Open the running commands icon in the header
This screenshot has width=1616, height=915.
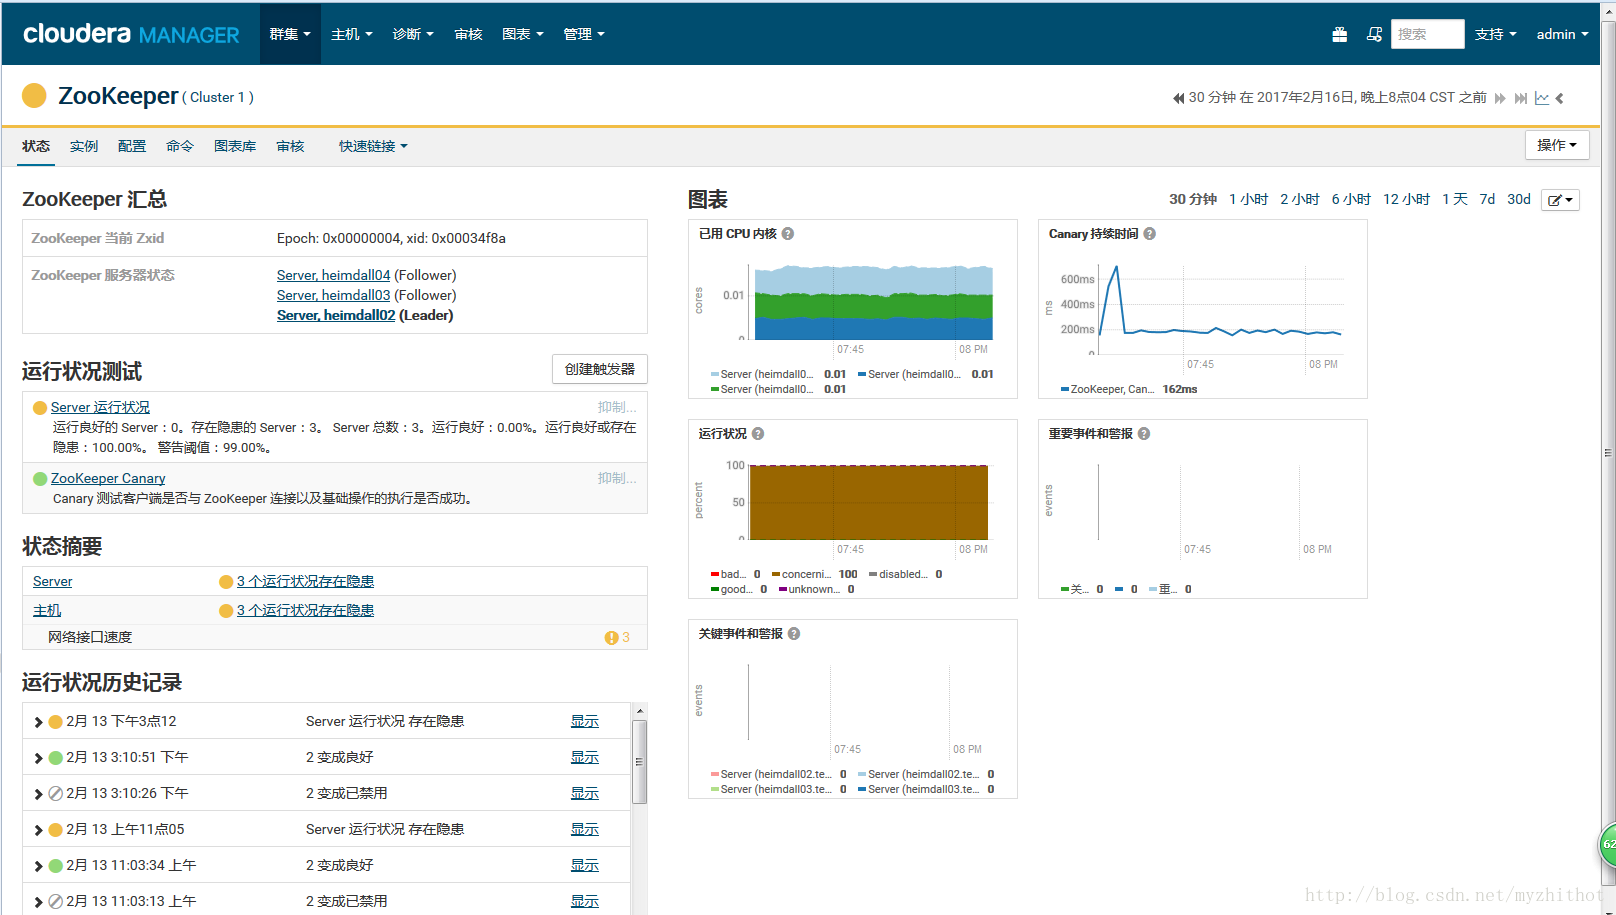point(1374,34)
